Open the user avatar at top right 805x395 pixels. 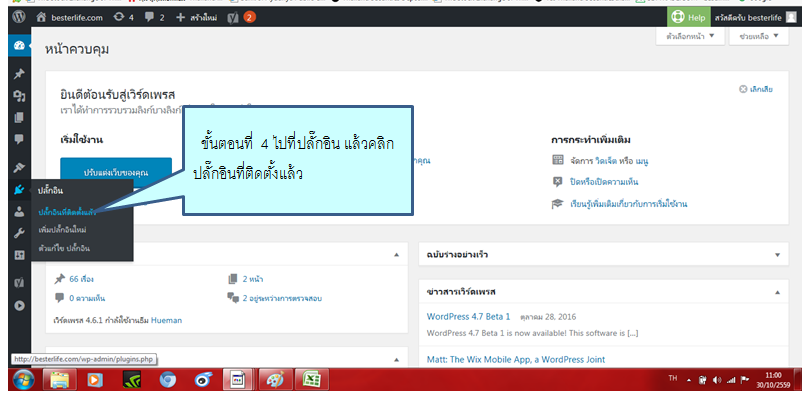point(792,17)
